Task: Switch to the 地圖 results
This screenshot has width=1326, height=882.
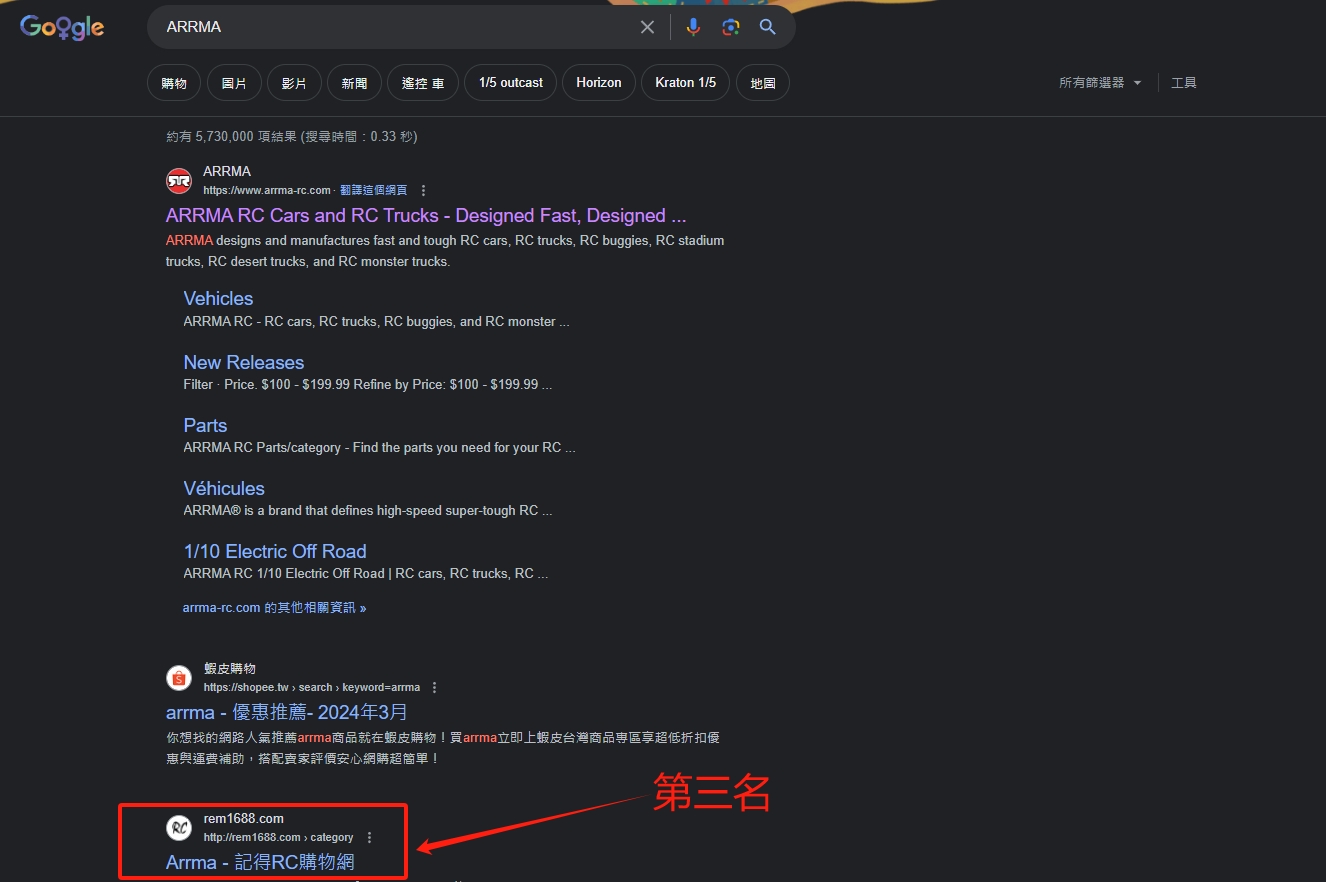Action: tap(763, 83)
